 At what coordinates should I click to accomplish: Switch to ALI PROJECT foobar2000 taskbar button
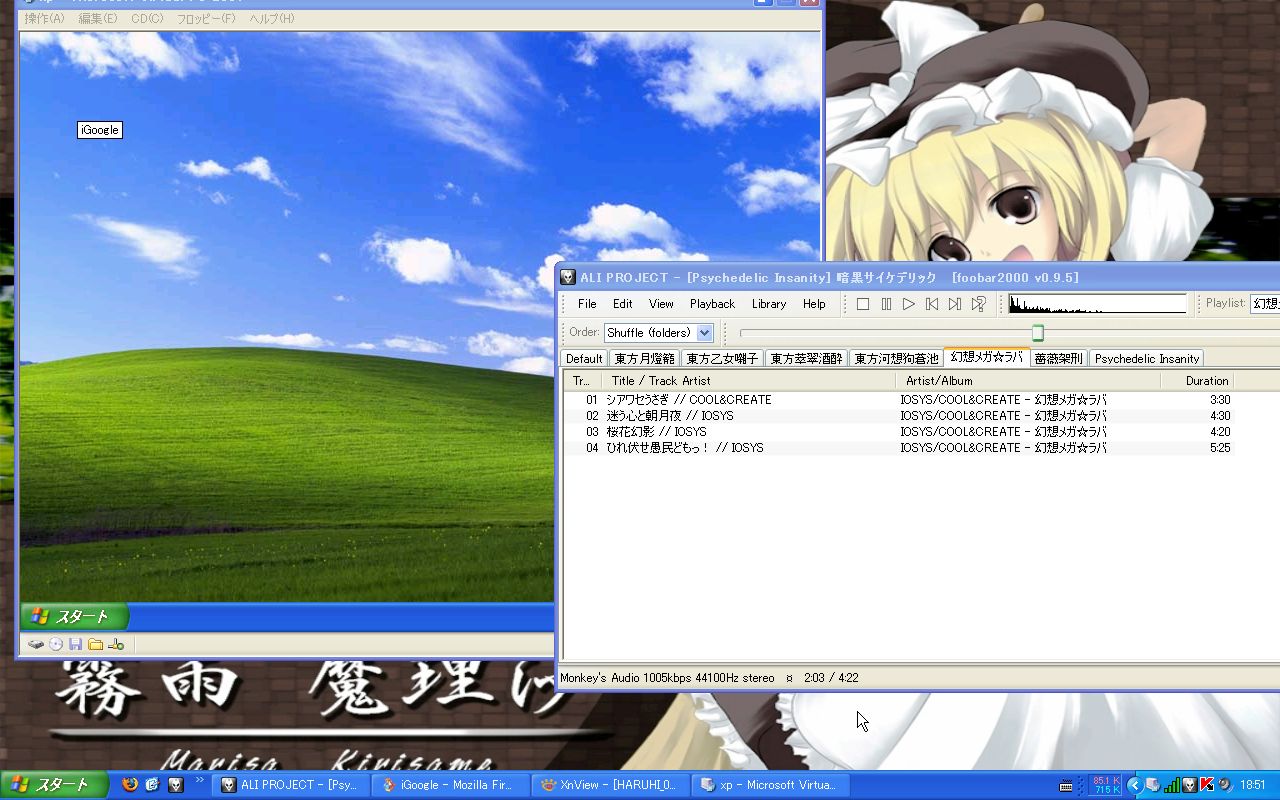(291, 785)
